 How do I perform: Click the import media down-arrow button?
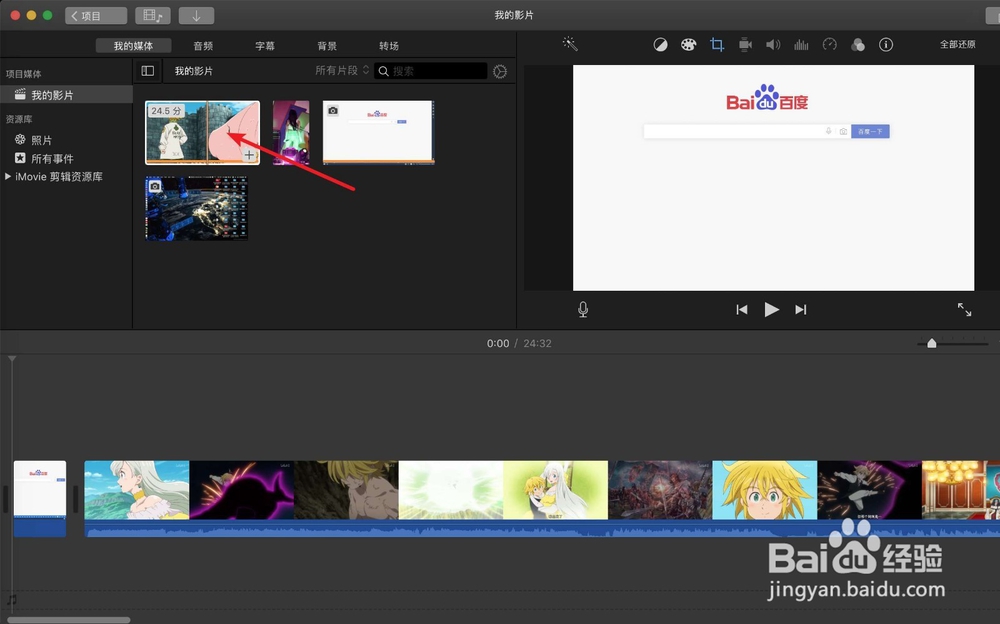196,15
